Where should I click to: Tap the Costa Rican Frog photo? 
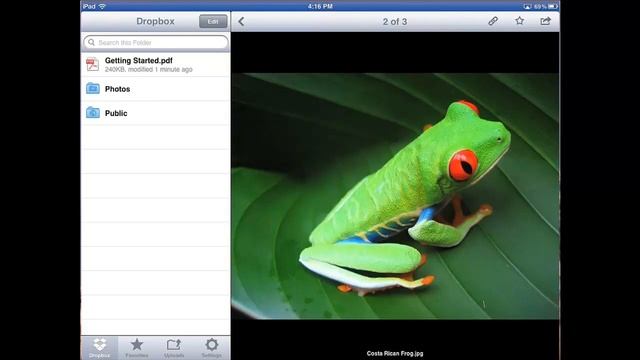[395, 196]
